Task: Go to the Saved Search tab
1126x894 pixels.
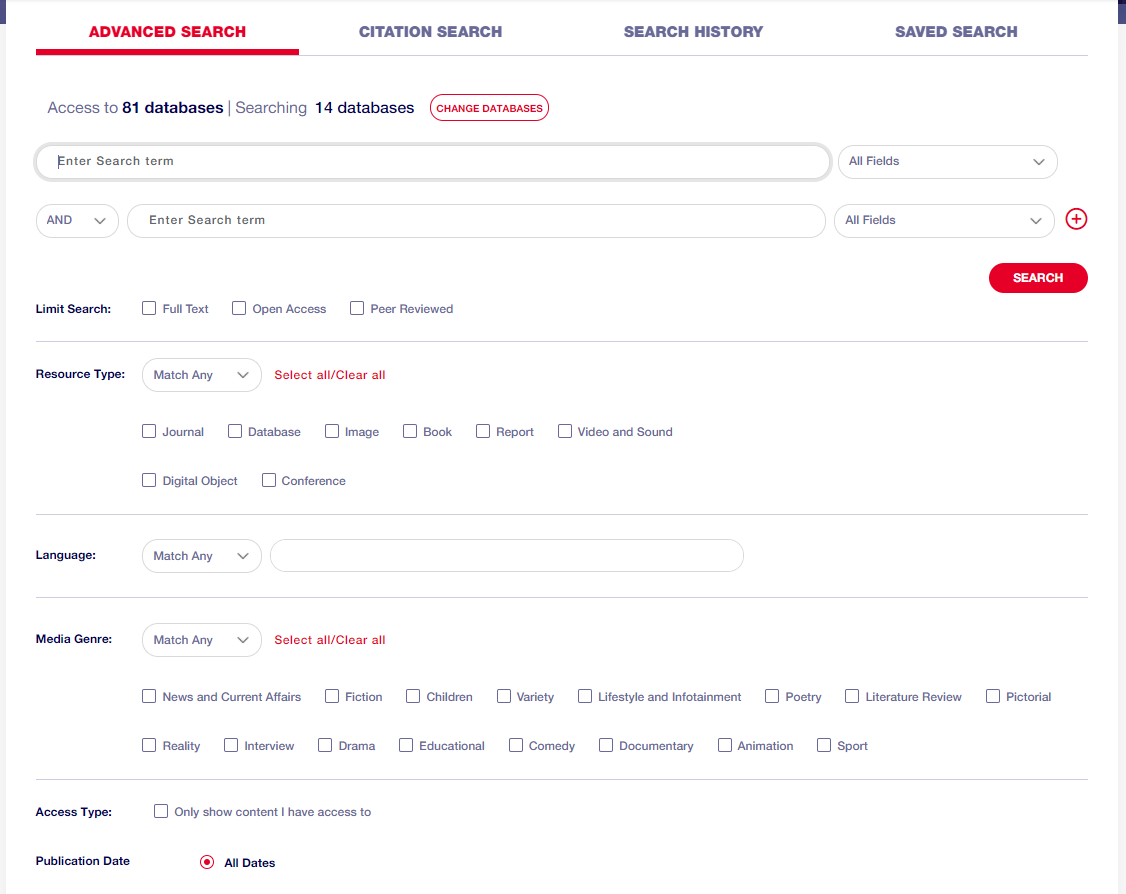Action: pos(956,32)
